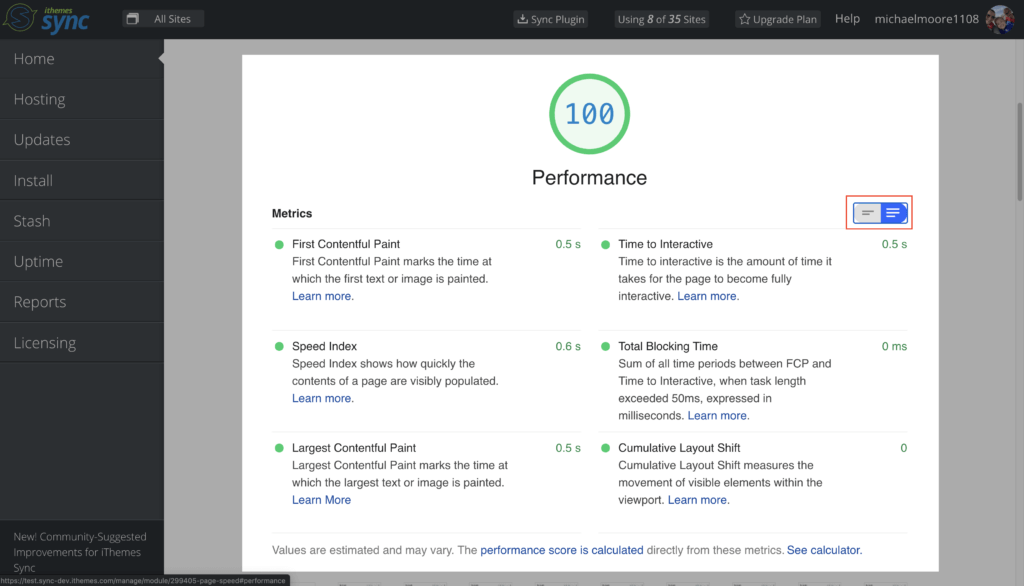Click the Performance heading
This screenshot has width=1024, height=586.
pos(589,178)
